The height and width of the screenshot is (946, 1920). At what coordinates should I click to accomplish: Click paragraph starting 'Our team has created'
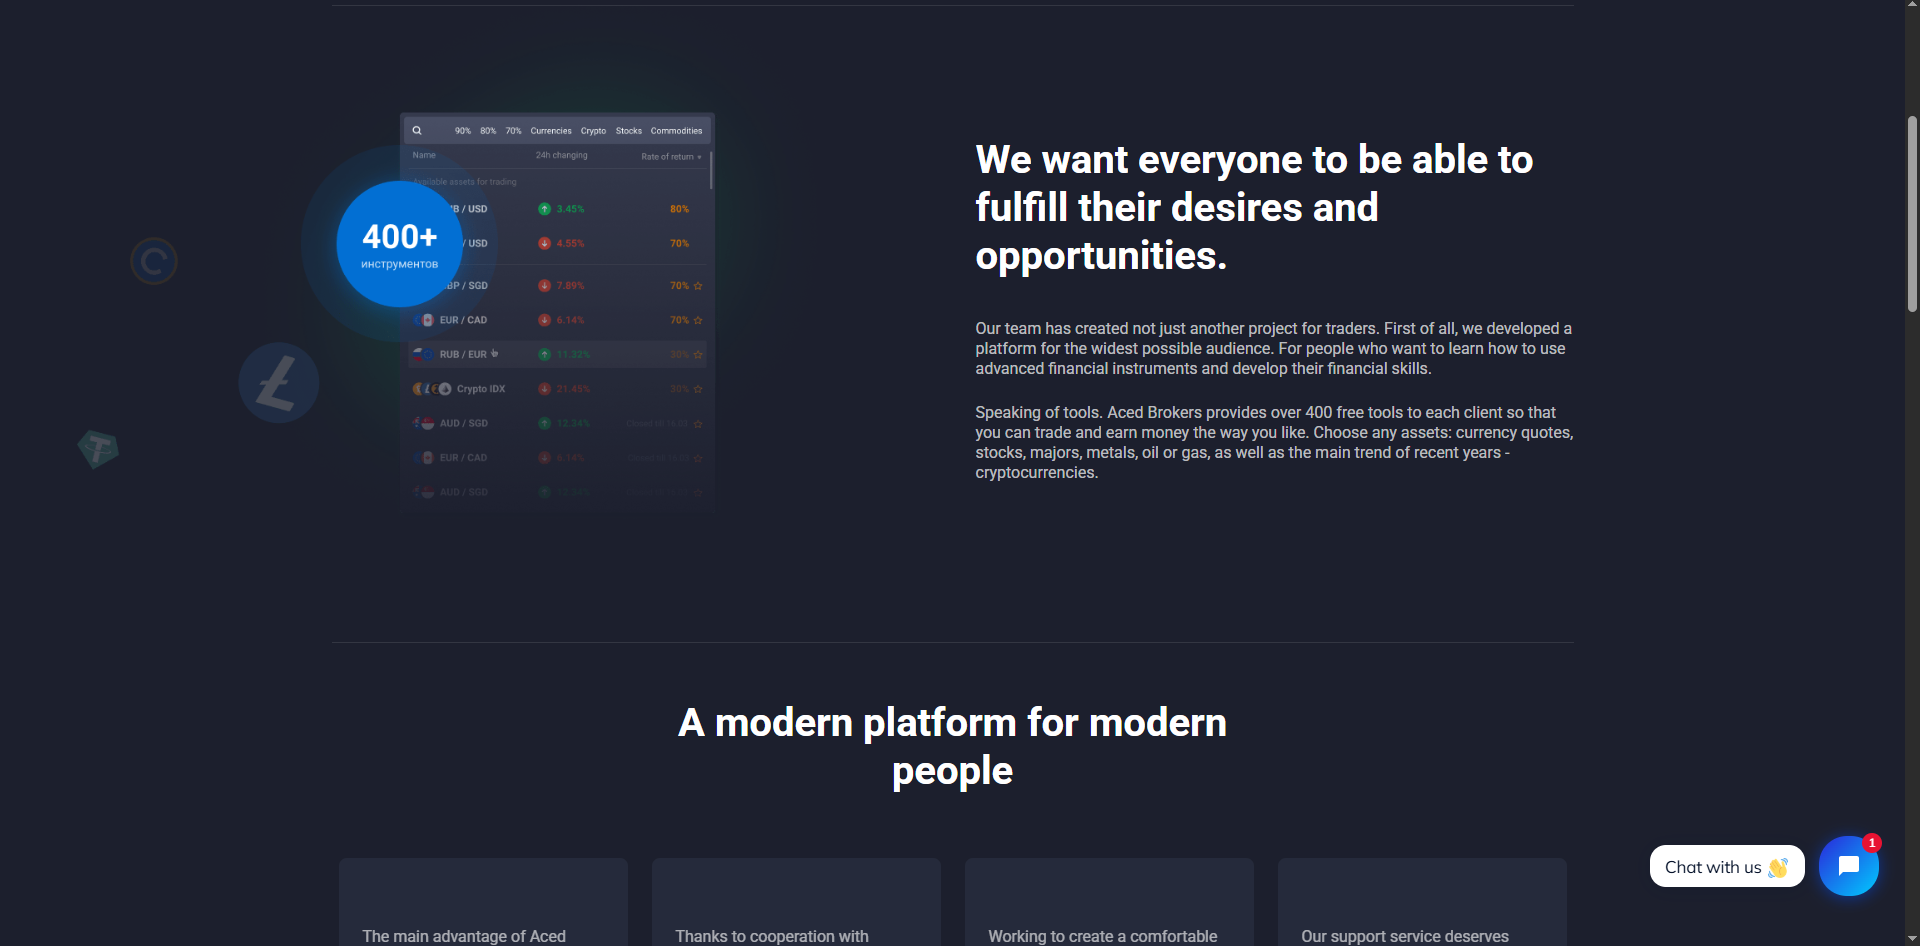point(1273,348)
